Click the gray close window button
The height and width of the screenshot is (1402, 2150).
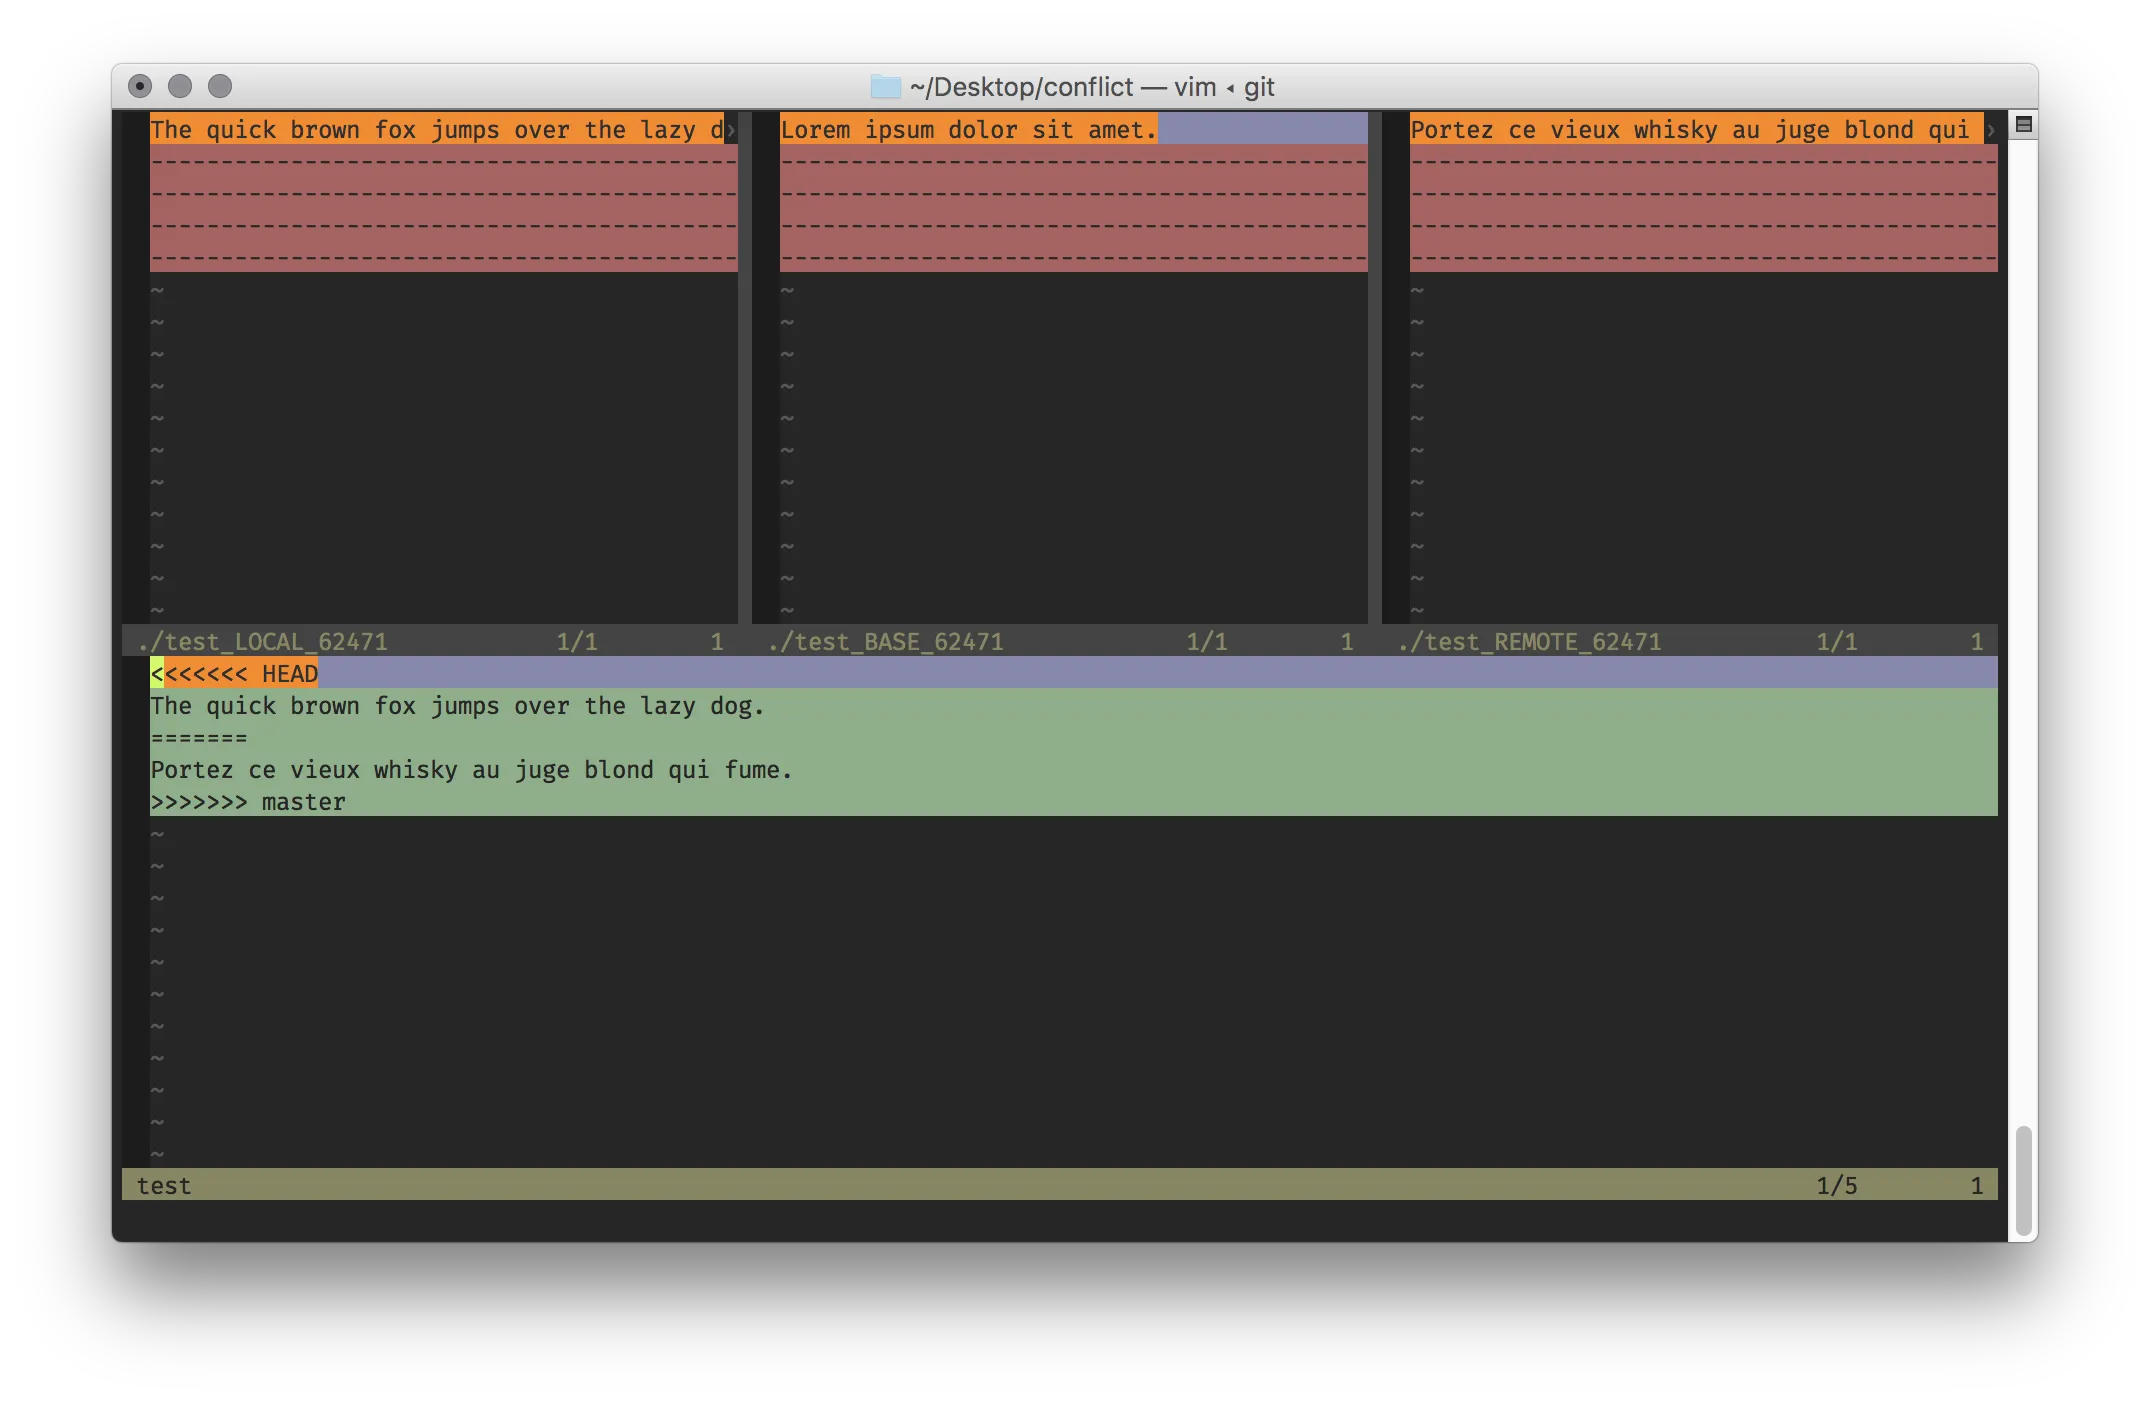click(x=140, y=86)
